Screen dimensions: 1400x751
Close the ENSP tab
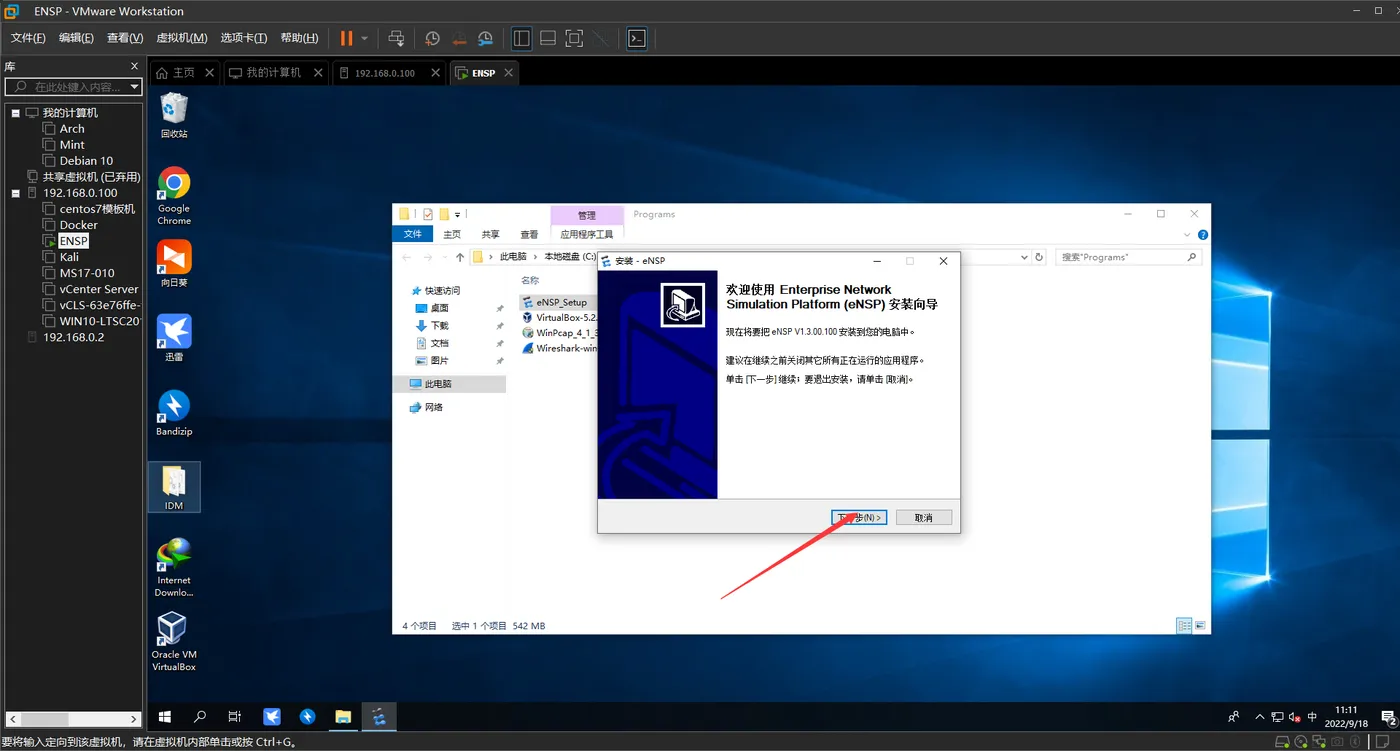click(509, 73)
